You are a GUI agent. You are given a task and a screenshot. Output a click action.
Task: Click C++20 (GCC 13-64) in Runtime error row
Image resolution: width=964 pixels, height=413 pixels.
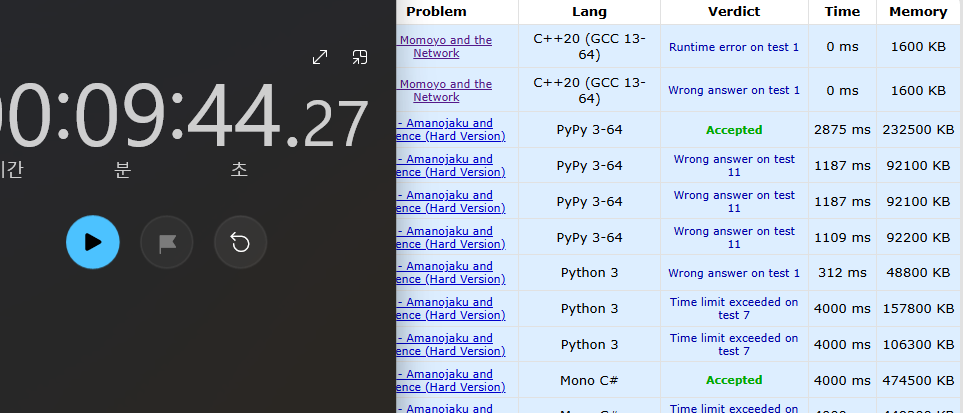[590, 47]
